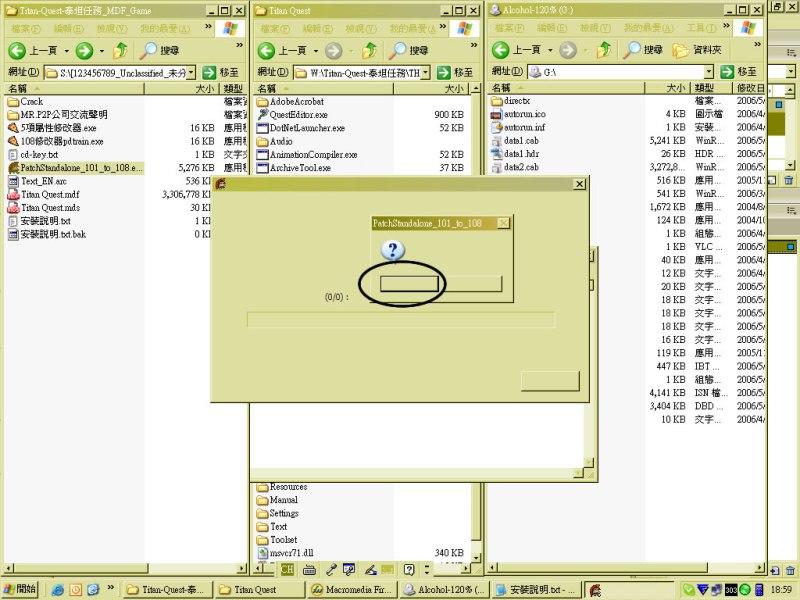
Task: Select Text_EN.arc file
Action: [x=37, y=181]
